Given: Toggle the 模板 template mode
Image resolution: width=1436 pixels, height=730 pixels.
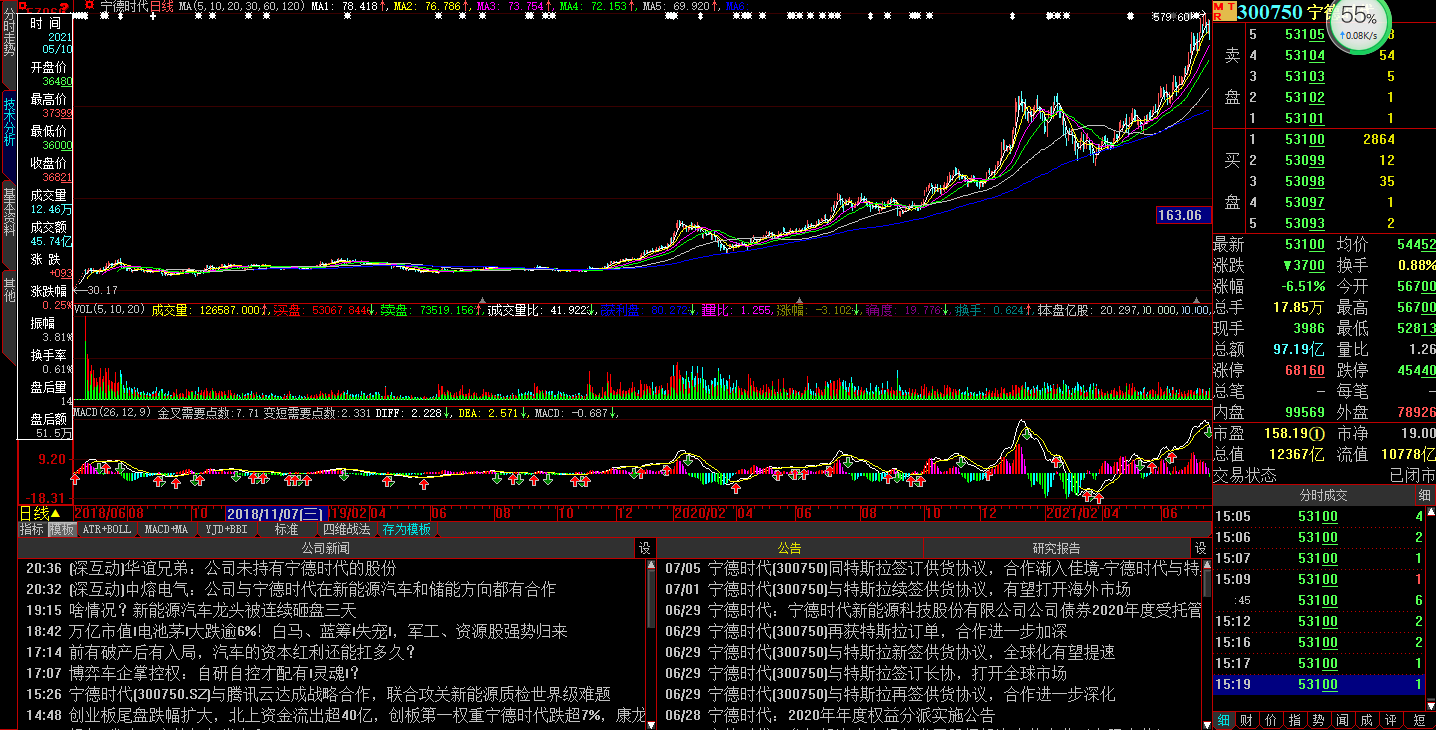Looking at the screenshot, I should [x=62, y=529].
